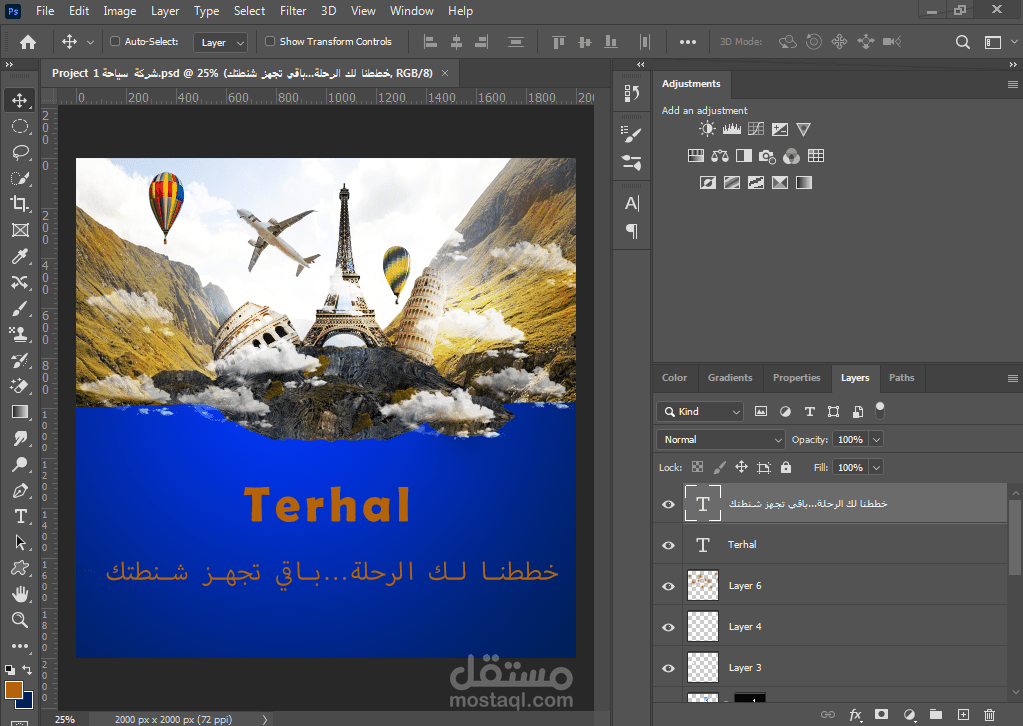Select the Crop tool
The image size is (1023, 726).
click(x=20, y=204)
